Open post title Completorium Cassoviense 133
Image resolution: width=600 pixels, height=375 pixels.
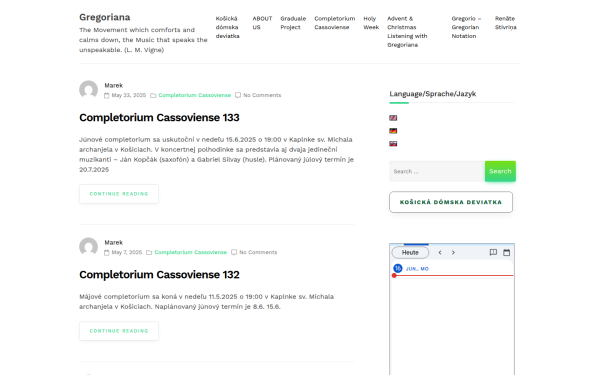coord(159,117)
